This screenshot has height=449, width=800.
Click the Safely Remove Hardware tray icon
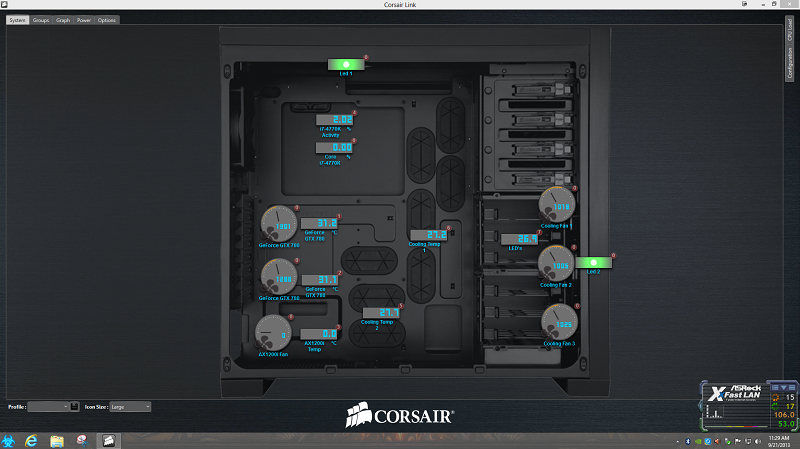[x=728, y=442]
